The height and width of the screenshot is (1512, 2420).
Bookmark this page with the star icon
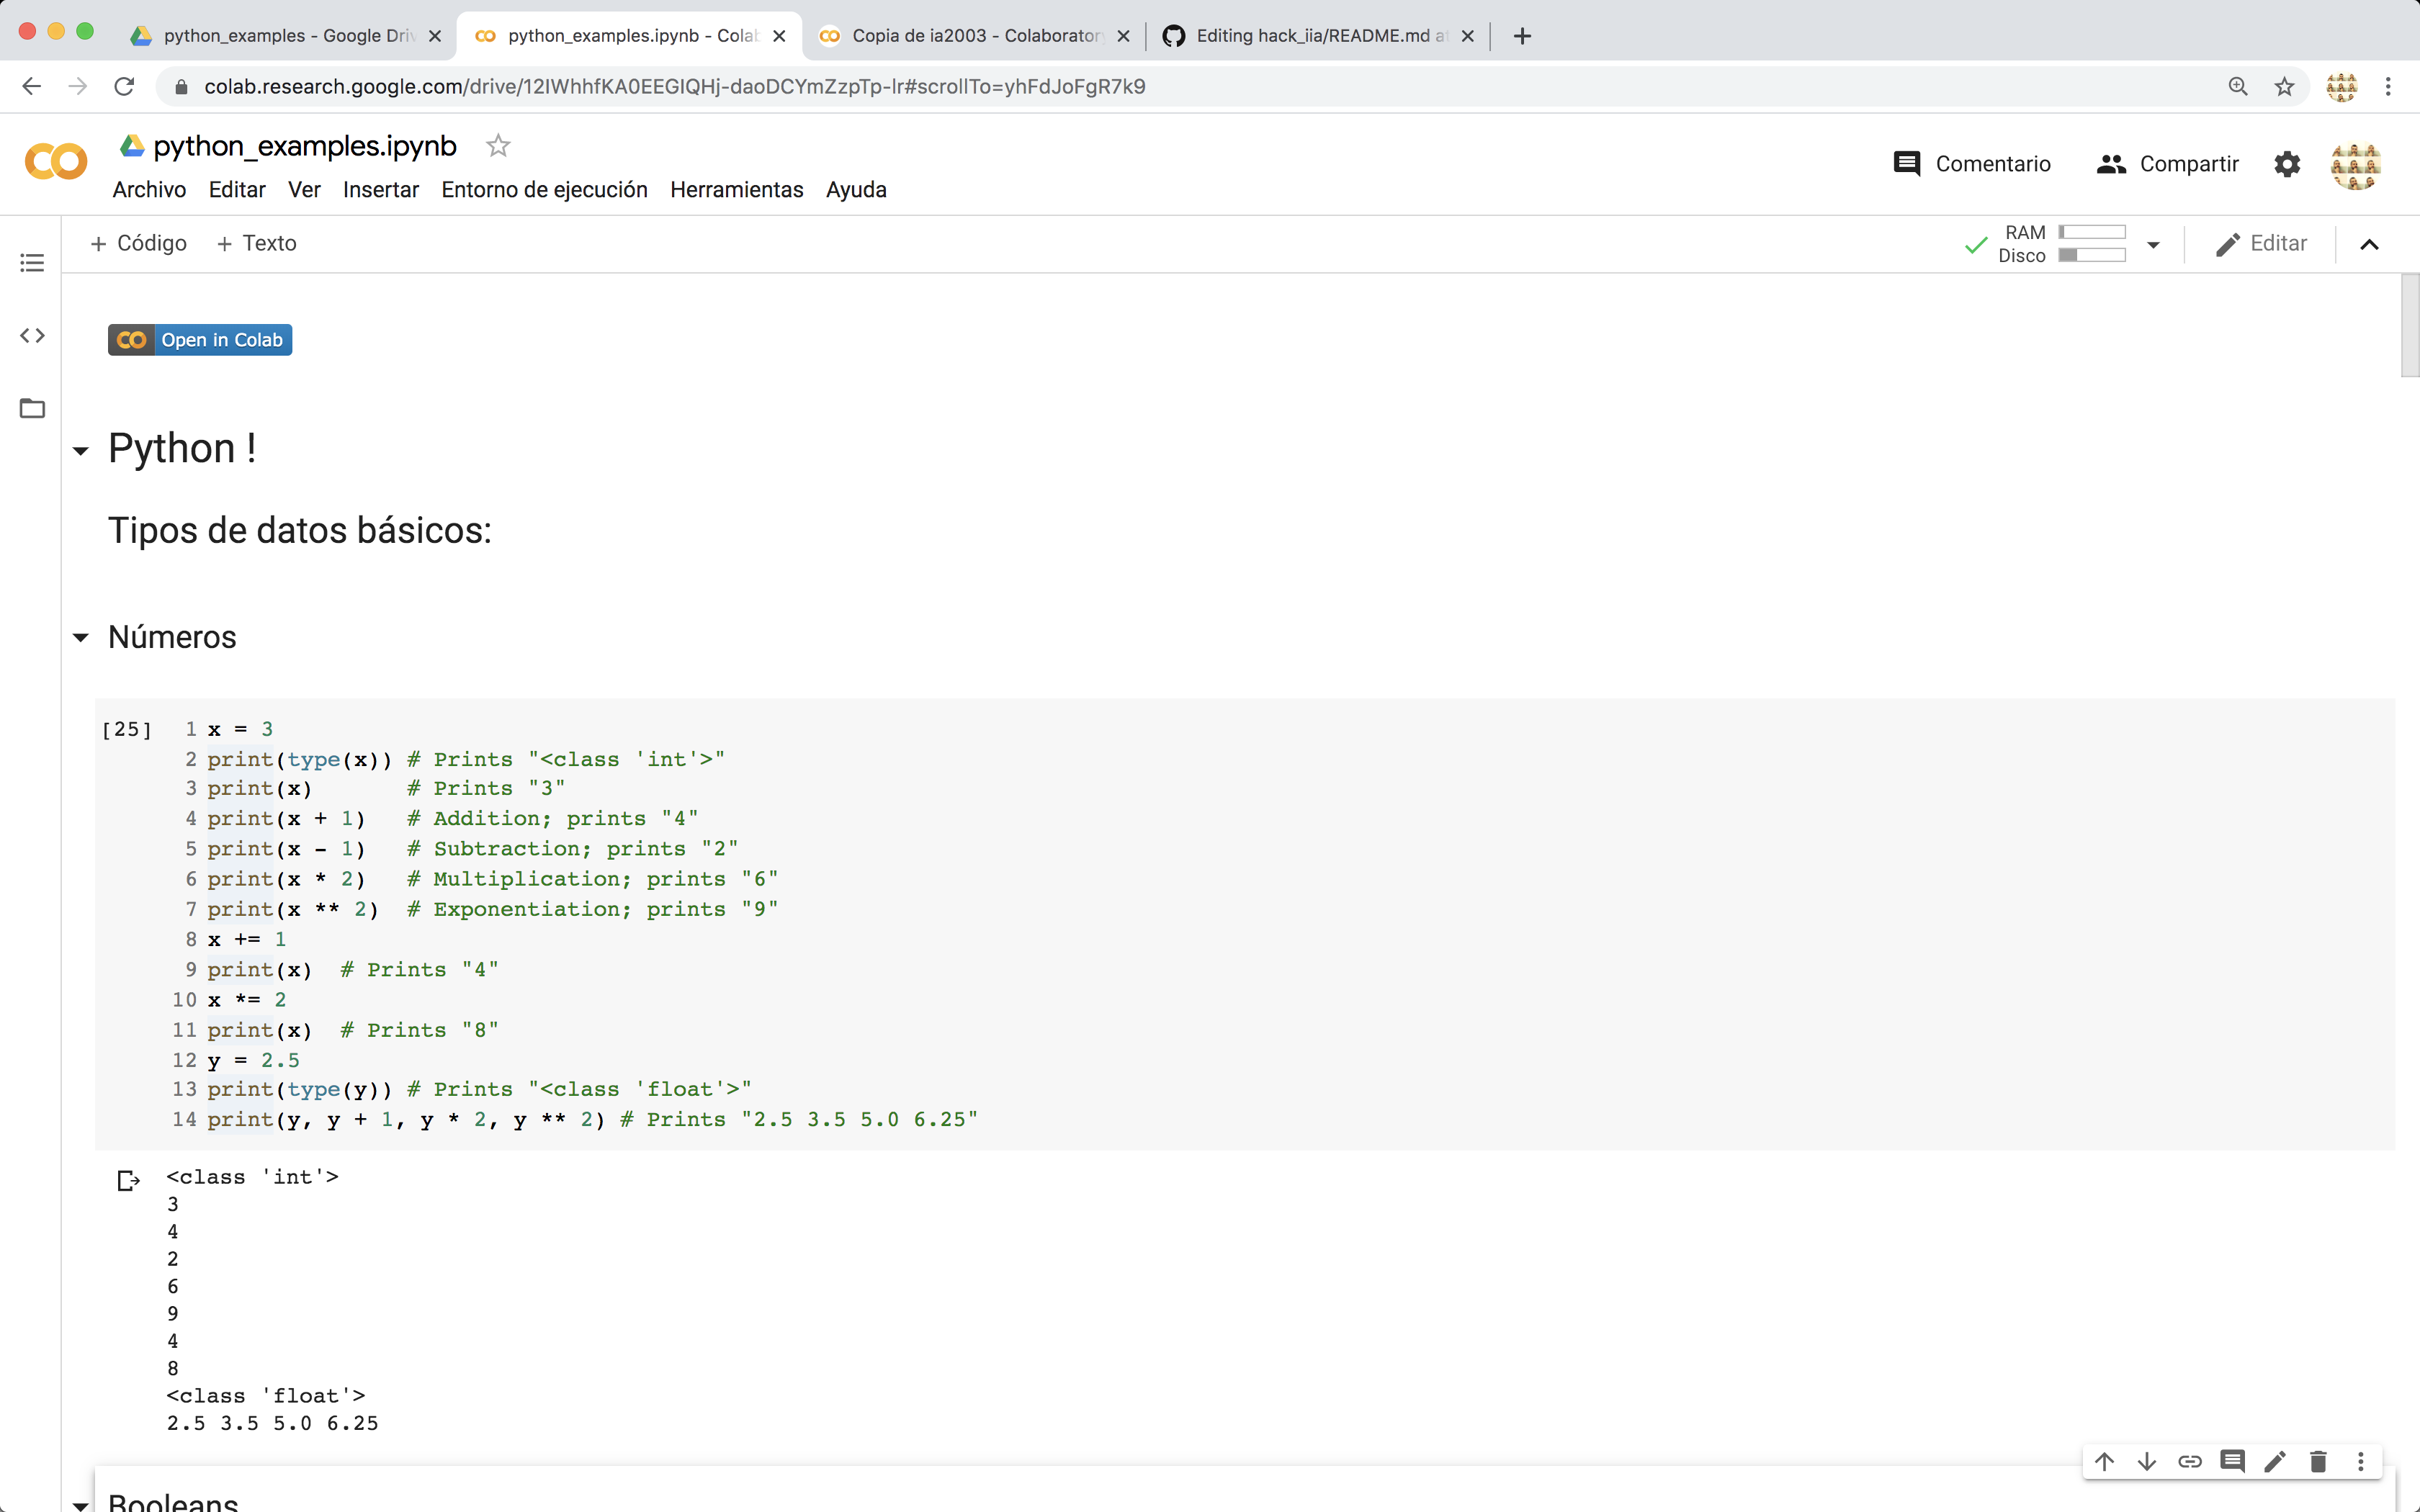coord(2284,87)
